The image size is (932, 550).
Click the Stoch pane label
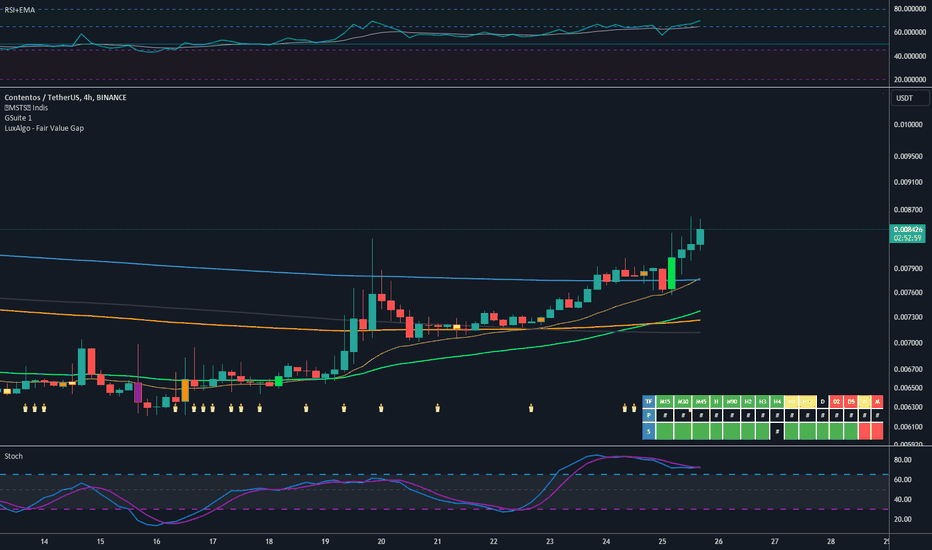[14, 456]
